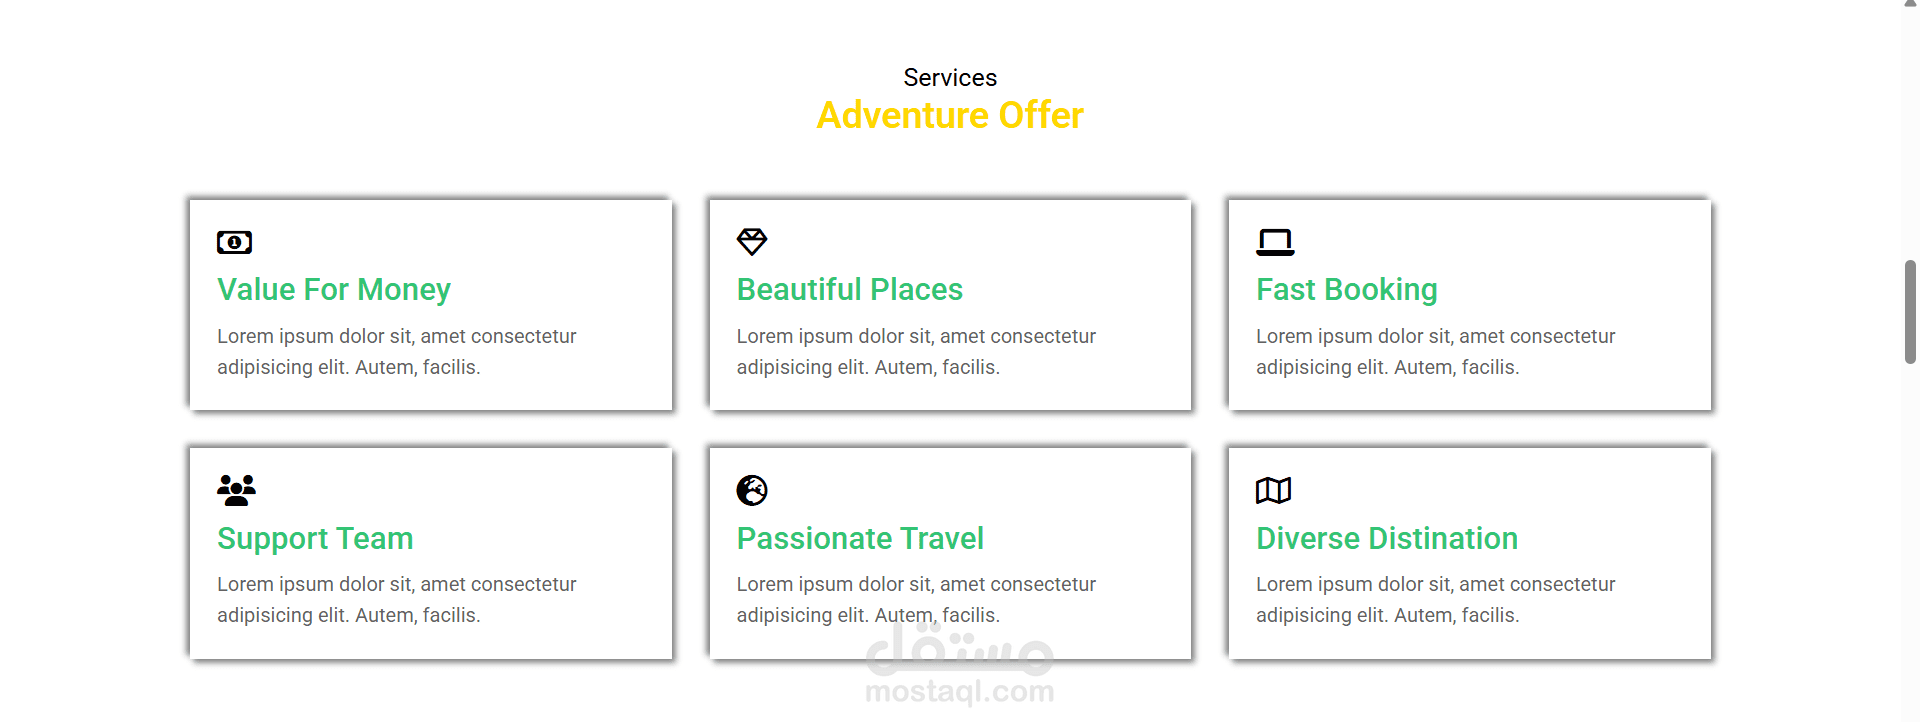
Task: Click the diamond gem icon
Action: 752,242
